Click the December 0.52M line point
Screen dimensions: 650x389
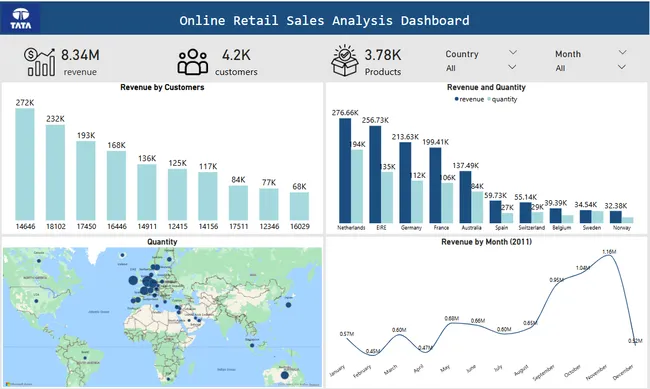click(635, 344)
